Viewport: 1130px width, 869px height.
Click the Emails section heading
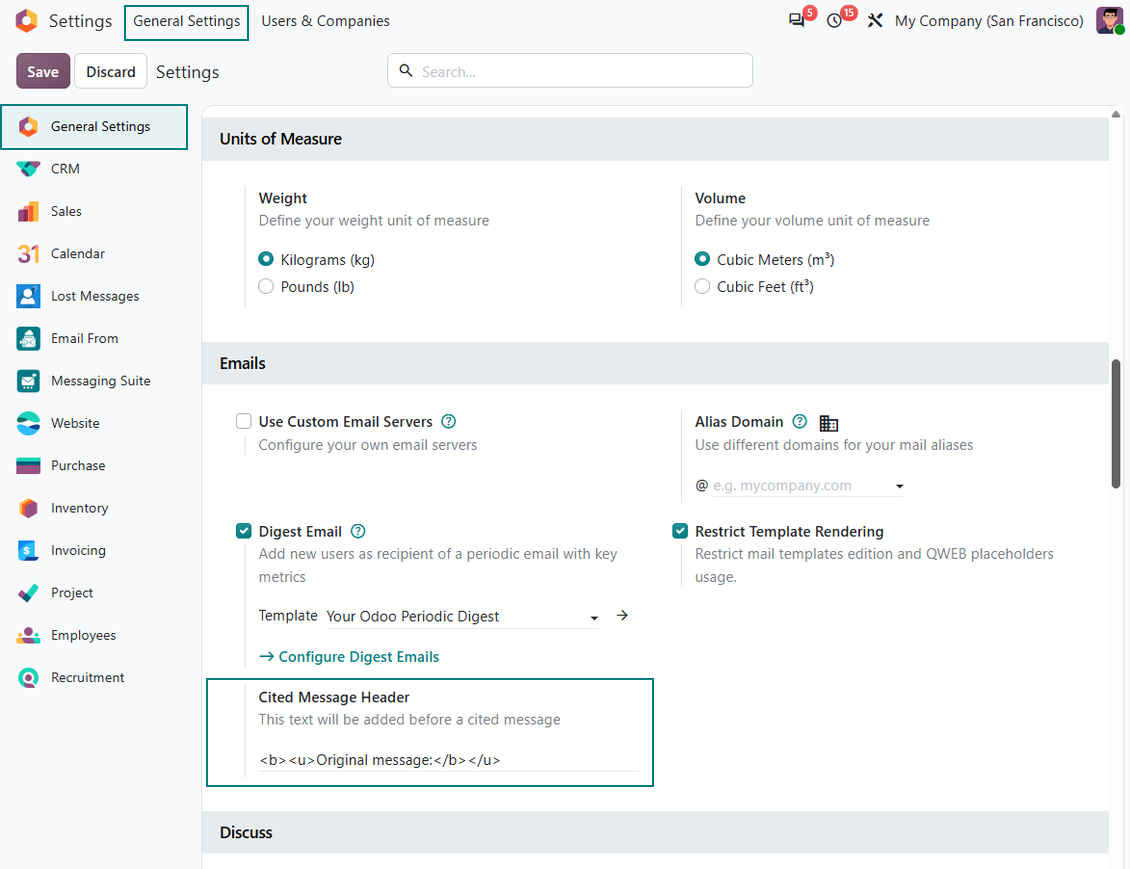click(243, 363)
